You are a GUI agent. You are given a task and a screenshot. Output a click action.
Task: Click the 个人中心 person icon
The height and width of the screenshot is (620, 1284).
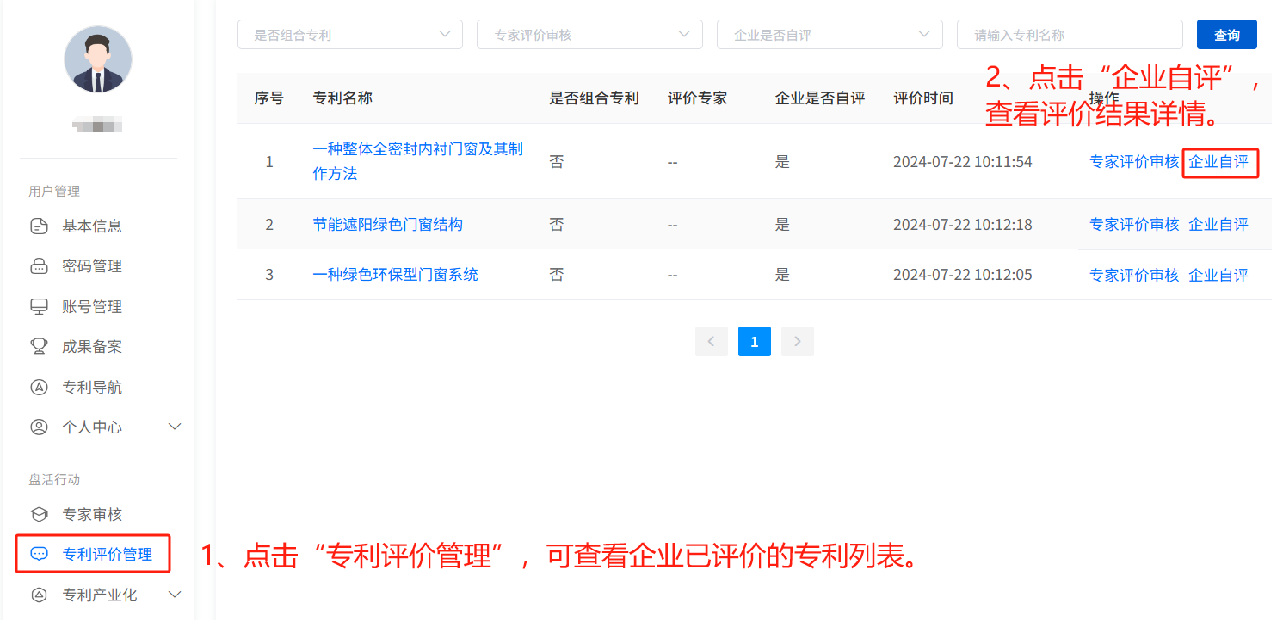coord(39,427)
